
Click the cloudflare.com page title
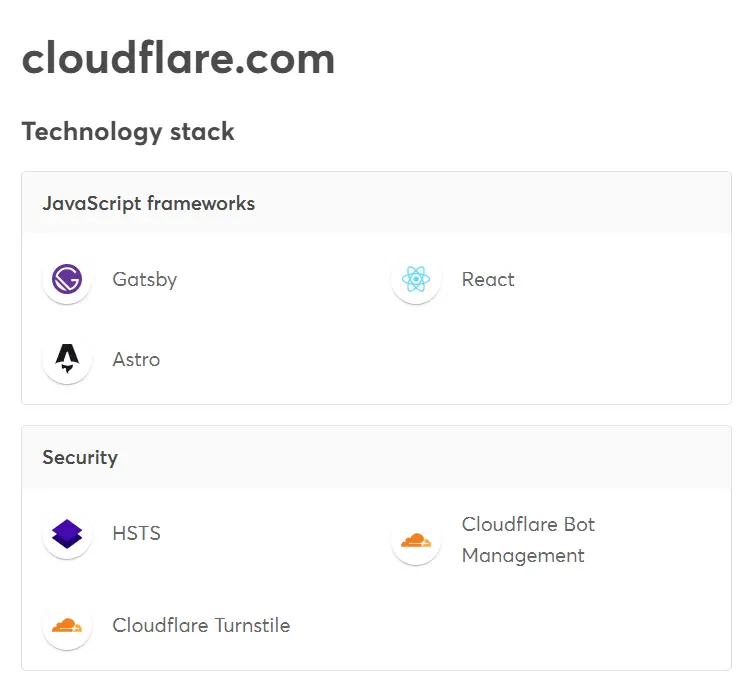(178, 59)
